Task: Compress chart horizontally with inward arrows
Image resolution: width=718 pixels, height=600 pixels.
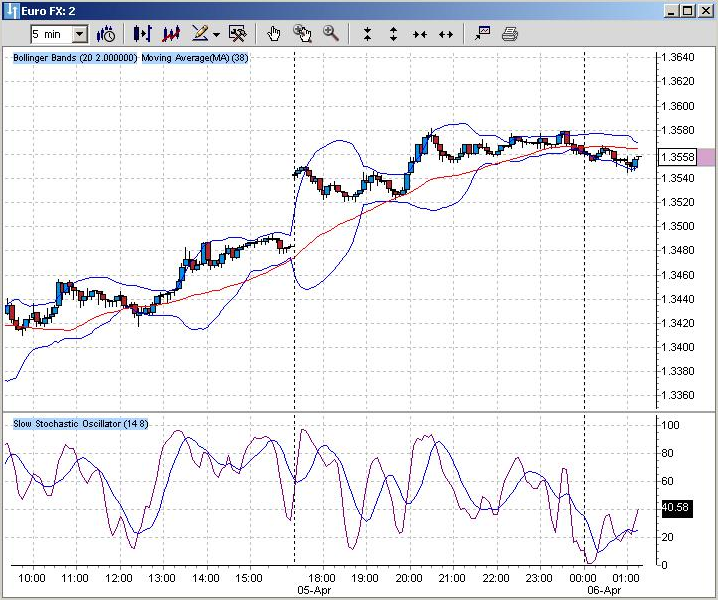Action: pyautogui.click(x=419, y=35)
